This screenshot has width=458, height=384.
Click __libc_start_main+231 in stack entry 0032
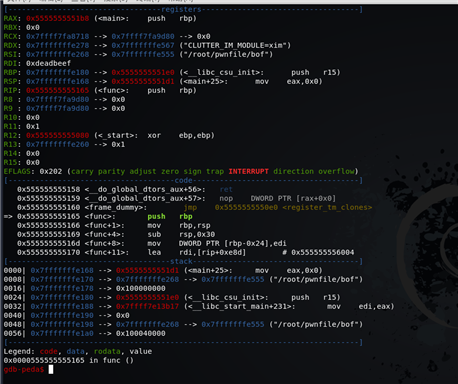pyautogui.click(x=239, y=306)
